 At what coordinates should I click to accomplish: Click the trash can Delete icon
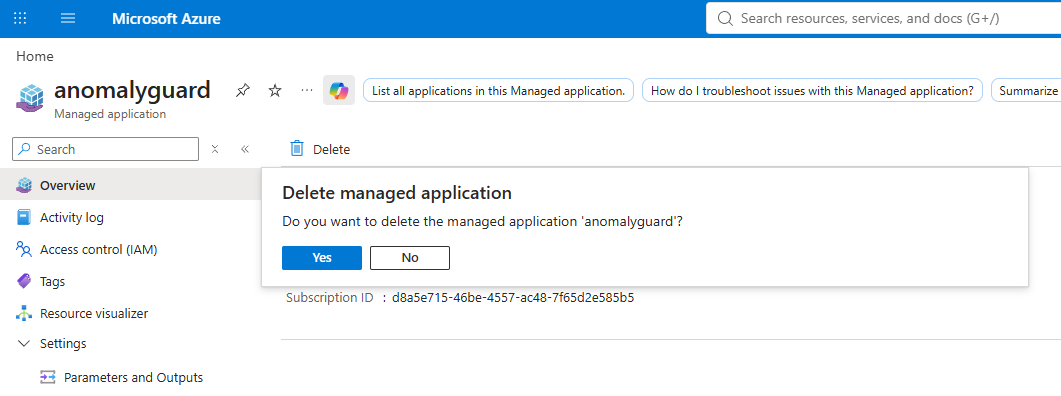pos(297,149)
